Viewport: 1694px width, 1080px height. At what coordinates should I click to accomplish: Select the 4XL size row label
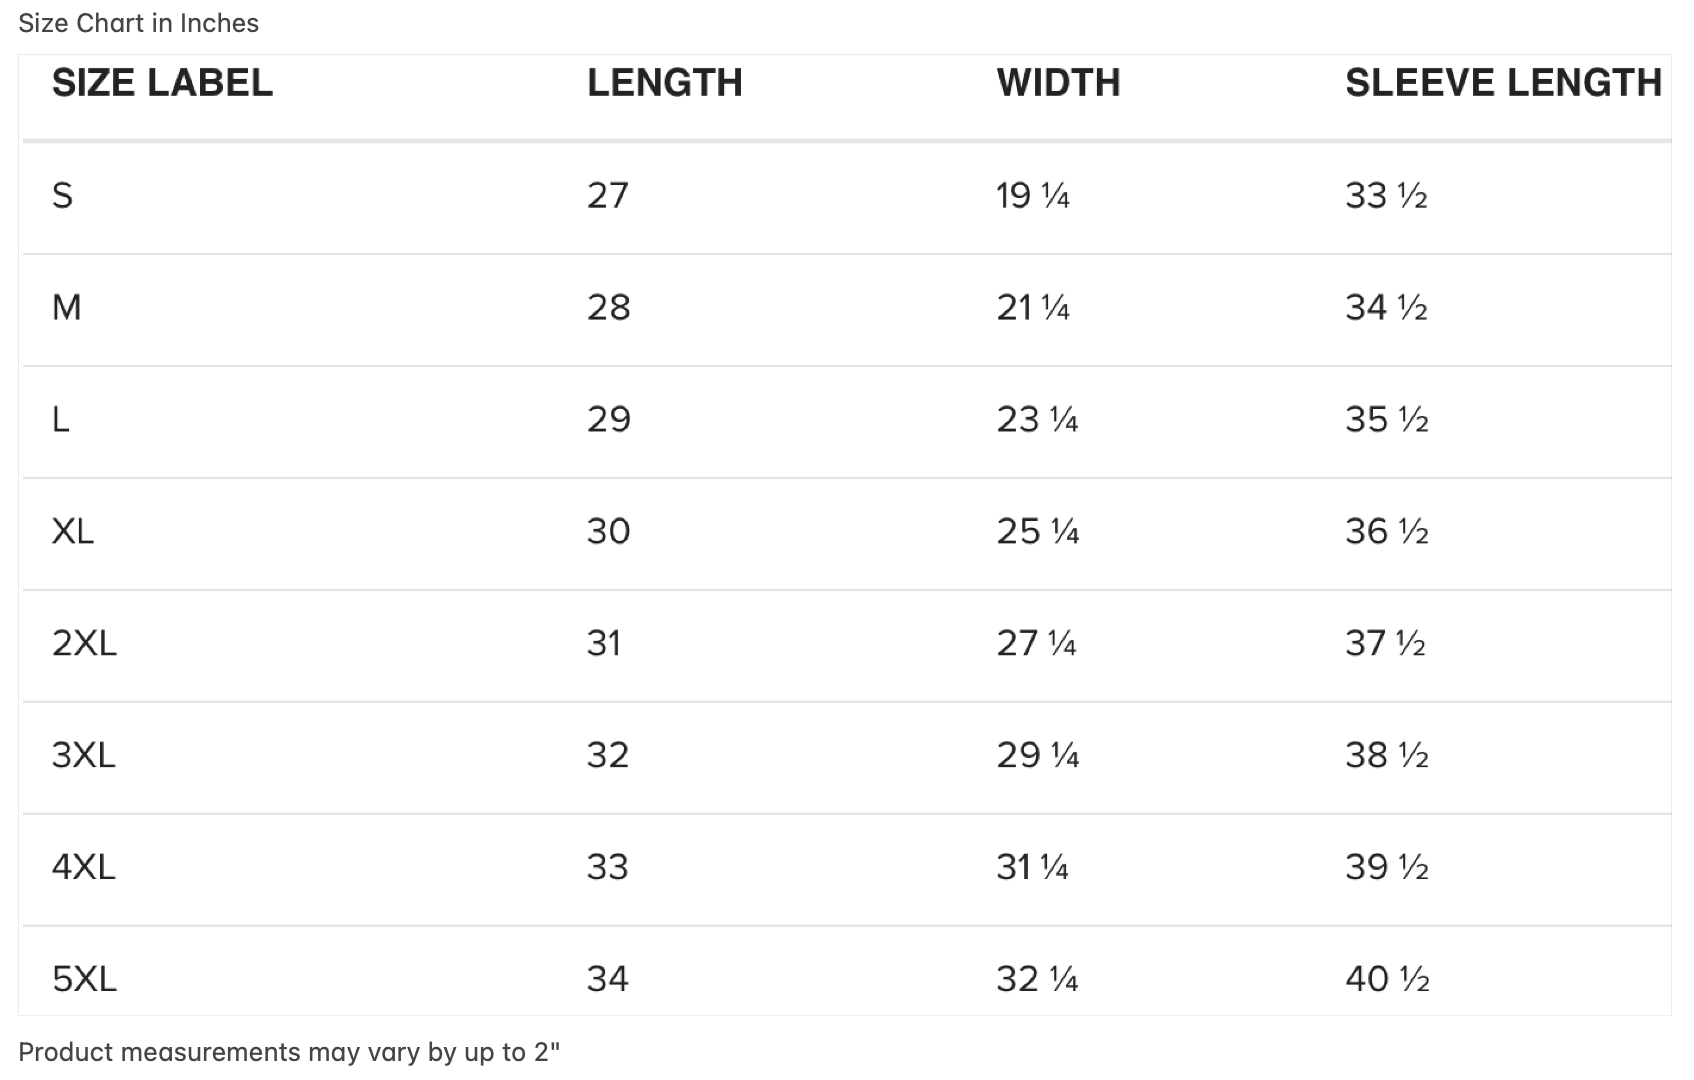click(84, 867)
